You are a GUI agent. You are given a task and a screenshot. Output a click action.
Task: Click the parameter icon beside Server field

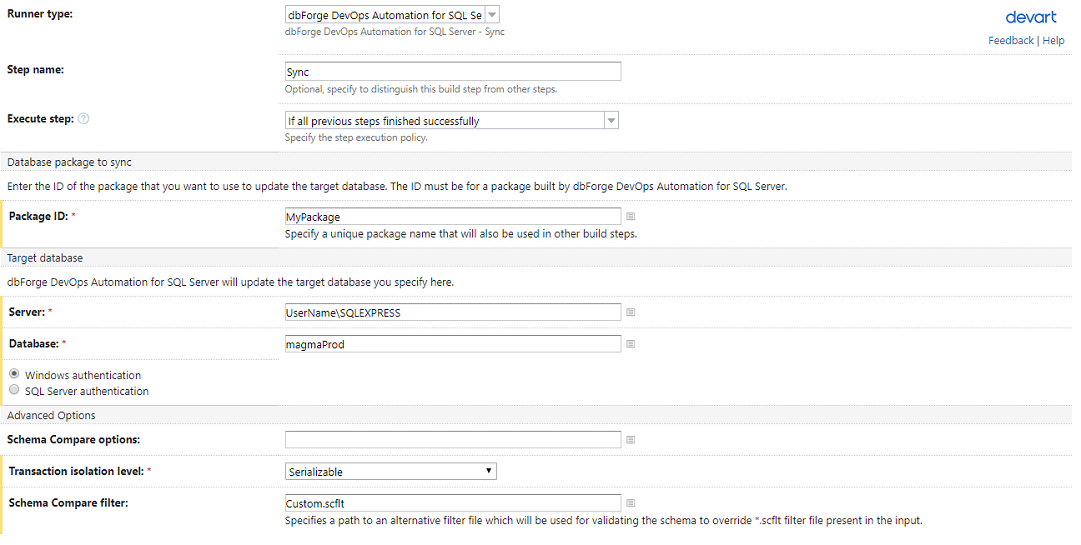click(x=630, y=312)
